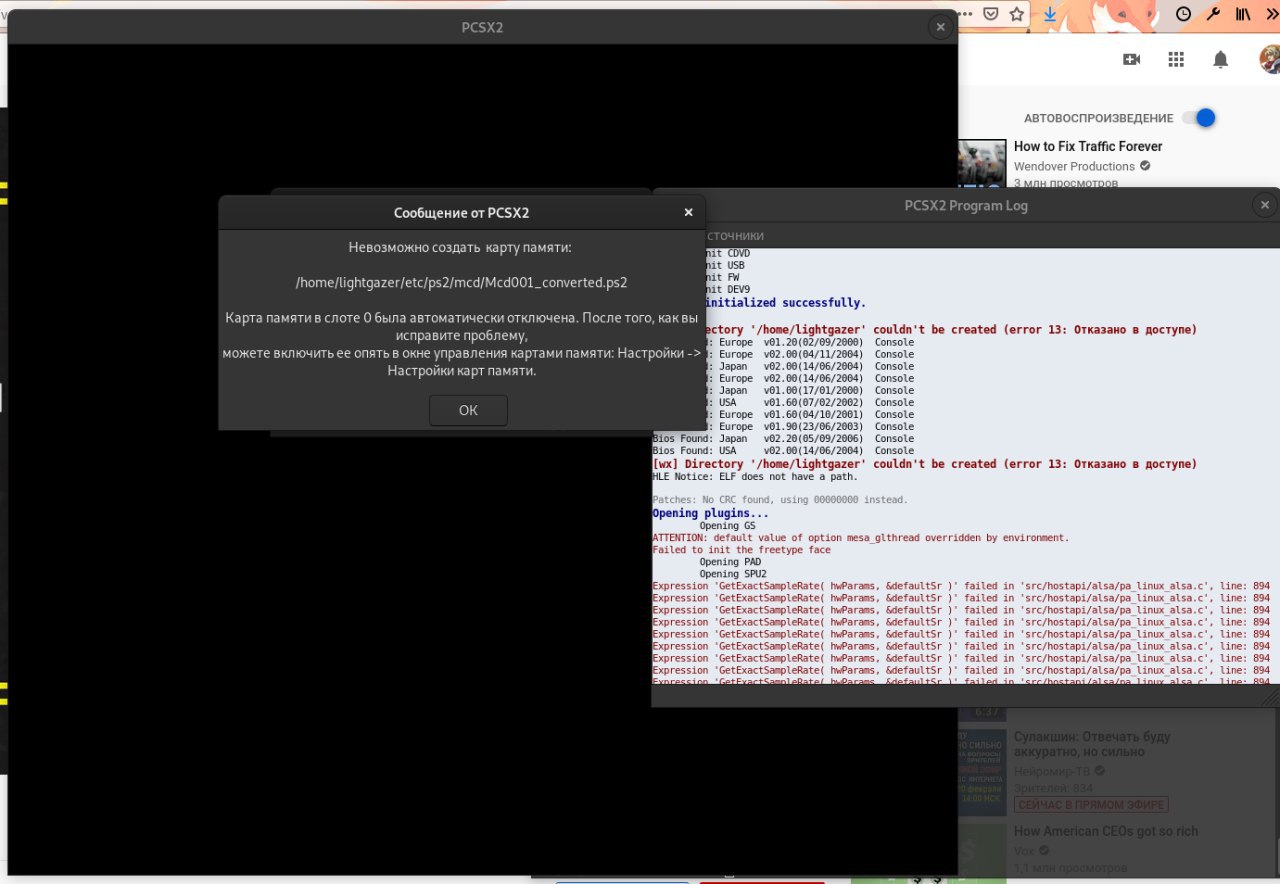The height and width of the screenshot is (884, 1280).
Task: Click the 'Opening PAD' log line
Action: tap(730, 562)
